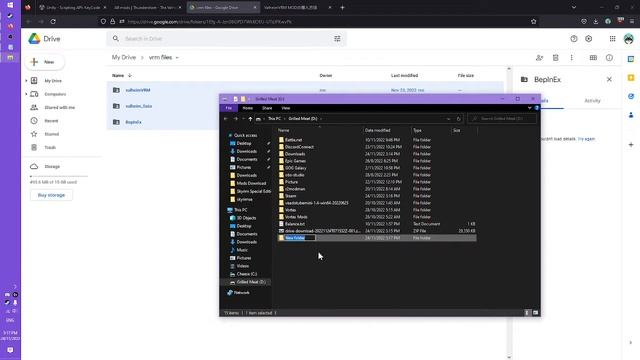Open the Explorer address history dropdown
Image resolution: width=640 pixels, height=360 pixels.
448,119
